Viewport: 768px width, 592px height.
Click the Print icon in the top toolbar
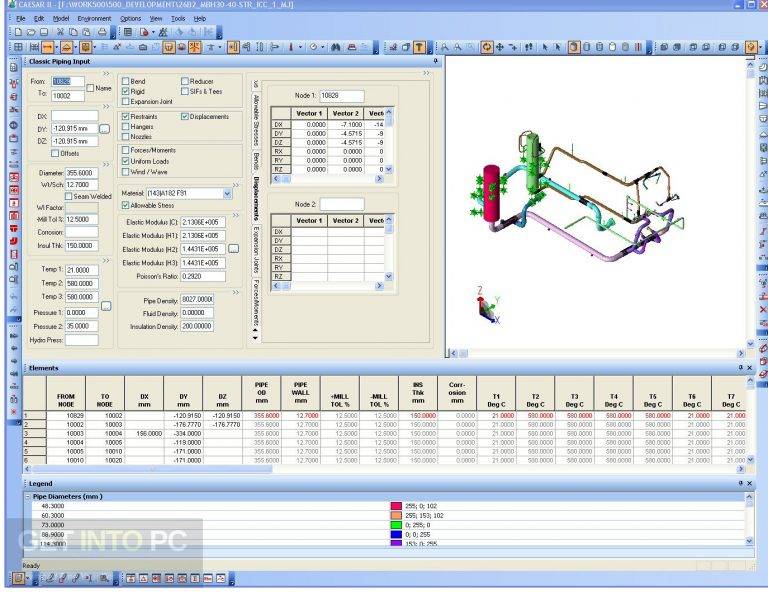(x=102, y=32)
